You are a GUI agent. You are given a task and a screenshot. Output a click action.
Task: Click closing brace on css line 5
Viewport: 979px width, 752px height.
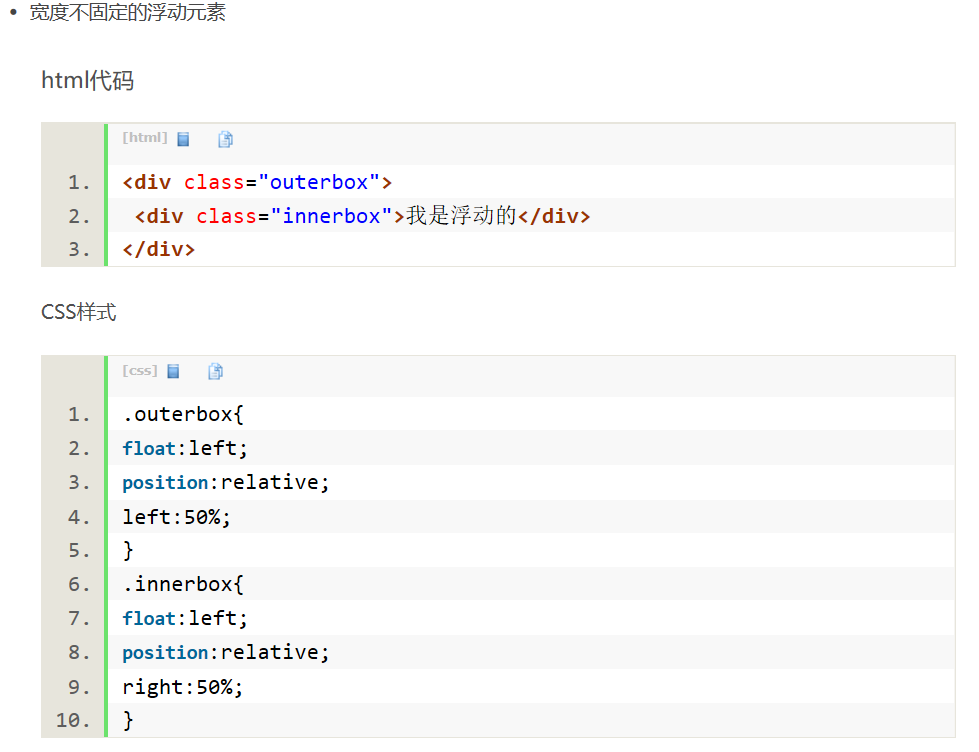[128, 550]
